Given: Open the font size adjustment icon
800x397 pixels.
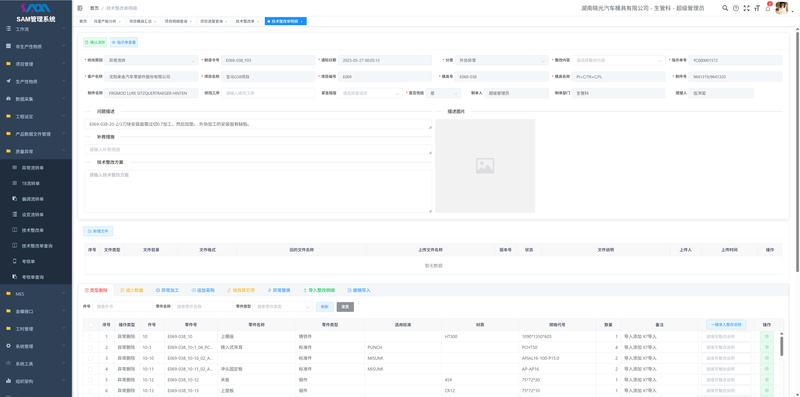Looking at the screenshot, I should (757, 8).
